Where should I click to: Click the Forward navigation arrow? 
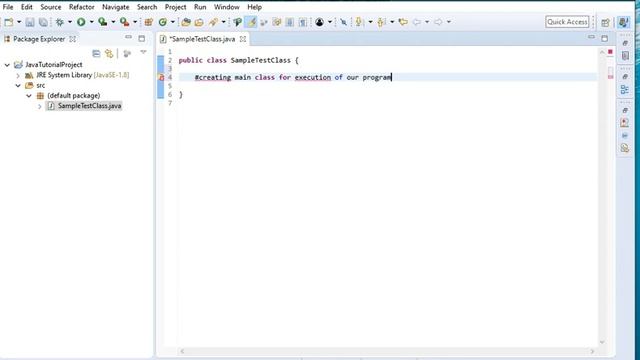(438, 22)
